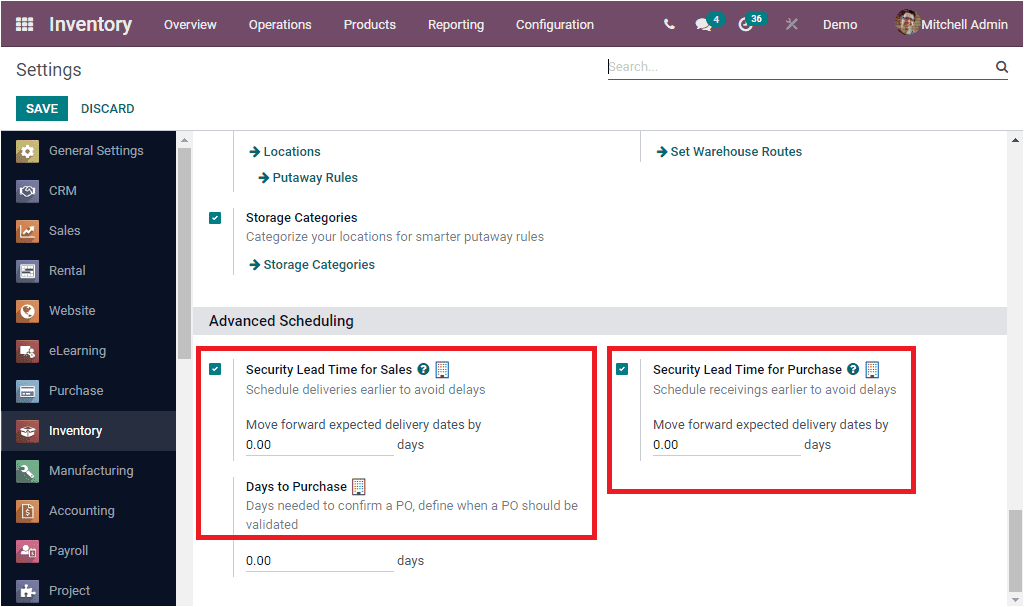
Task: Uncheck Security Lead Time for Sales
Action: pyautogui.click(x=216, y=369)
